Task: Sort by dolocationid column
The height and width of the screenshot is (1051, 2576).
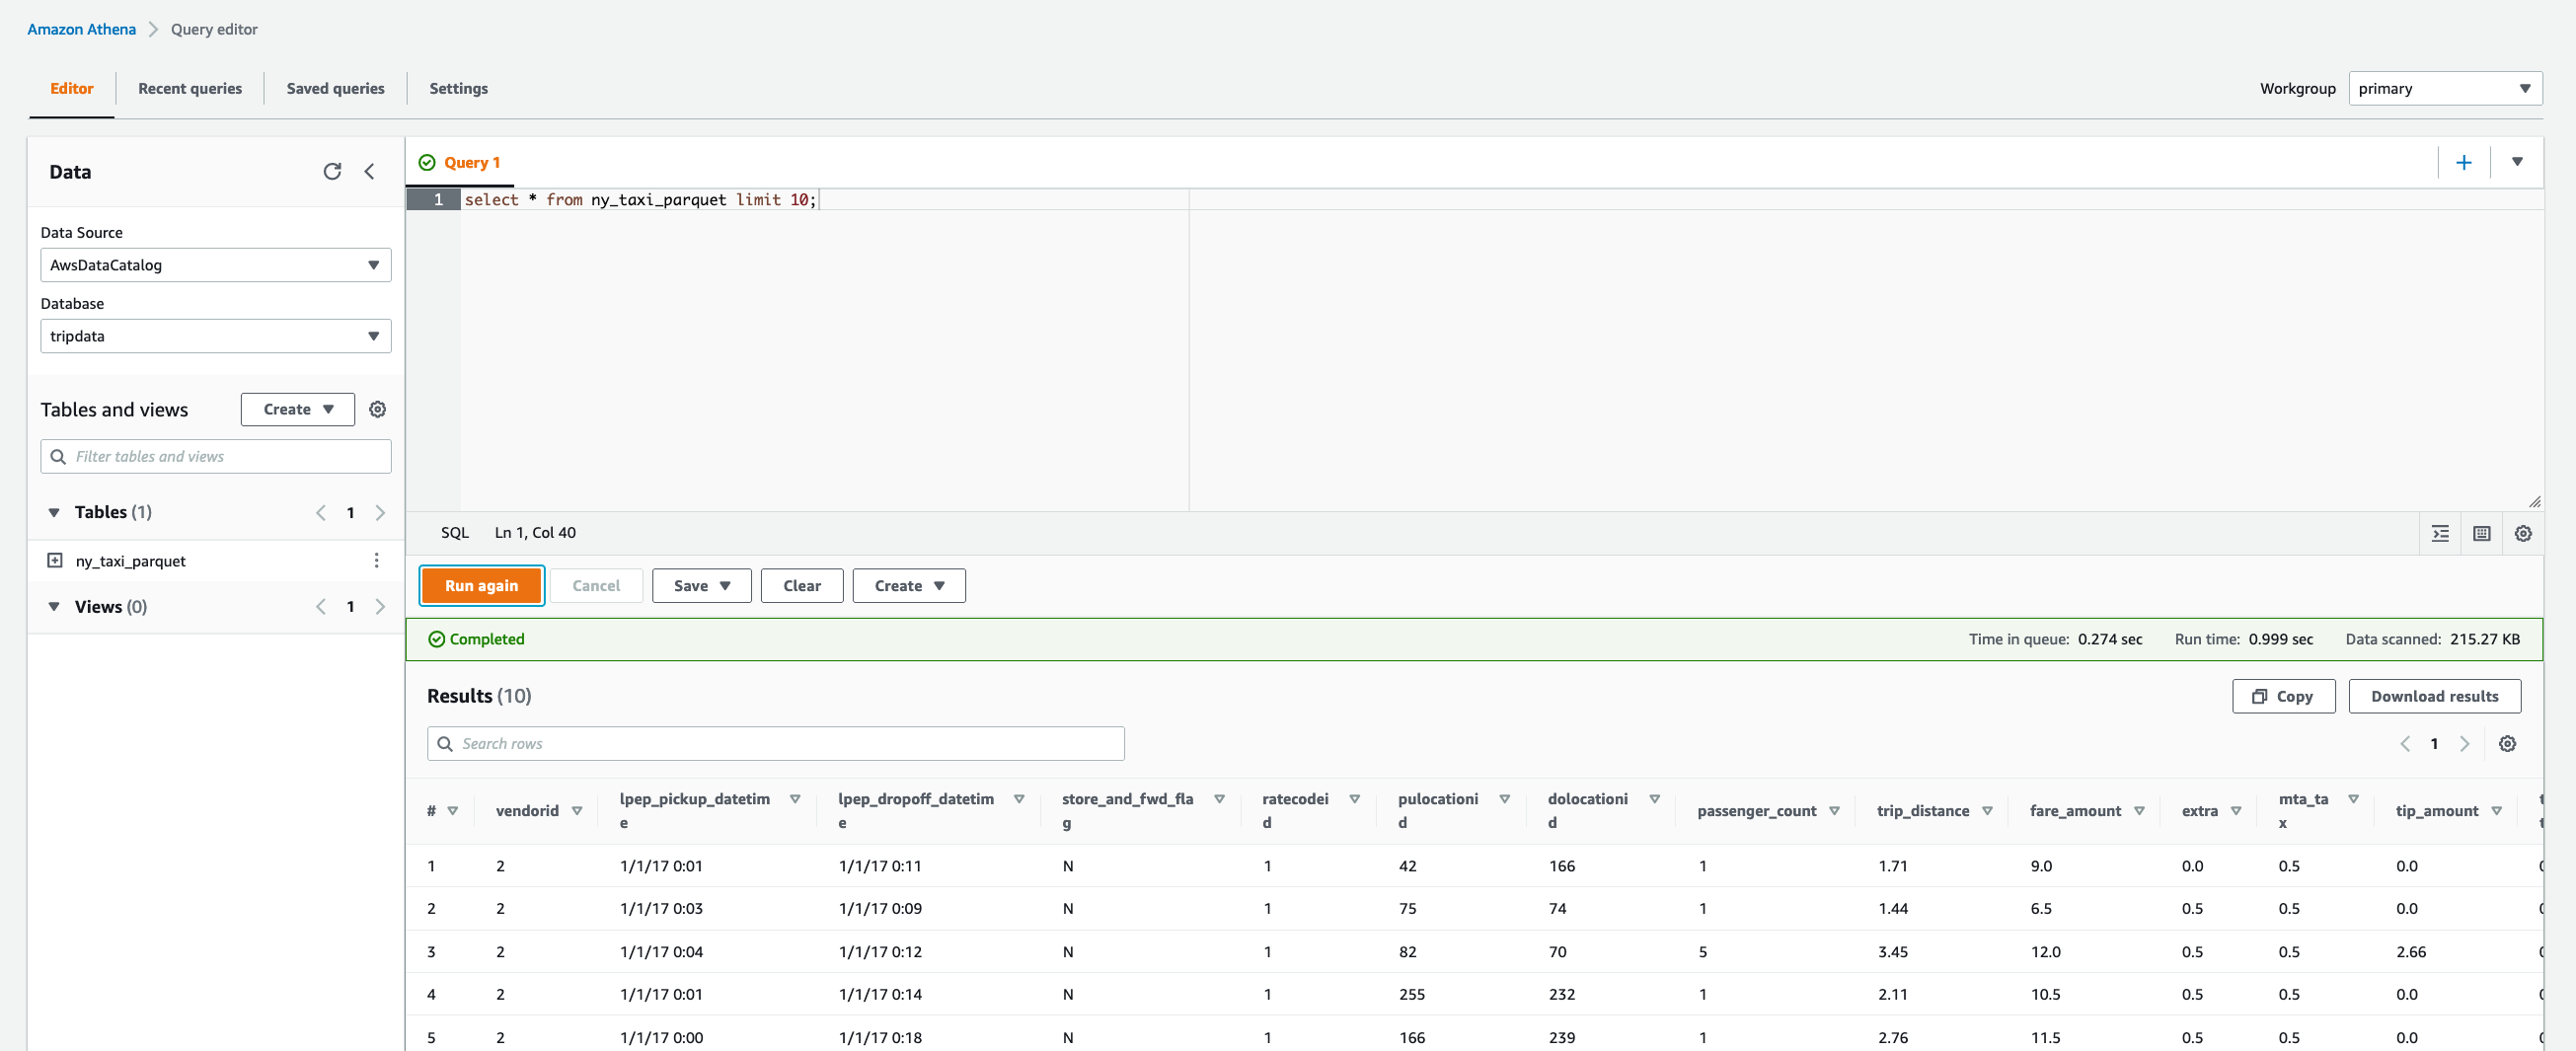Action: (x=1654, y=798)
